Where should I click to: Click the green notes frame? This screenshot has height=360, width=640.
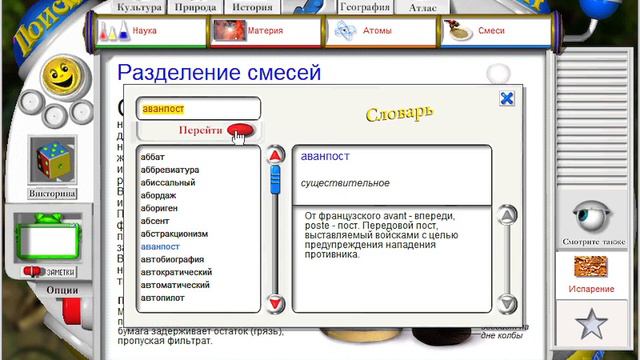click(48, 238)
